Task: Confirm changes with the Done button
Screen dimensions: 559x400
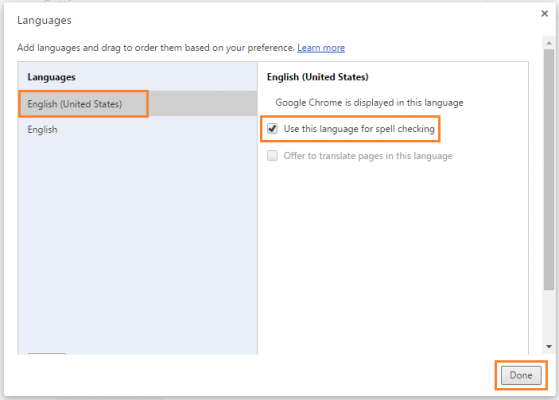Action: 521,375
